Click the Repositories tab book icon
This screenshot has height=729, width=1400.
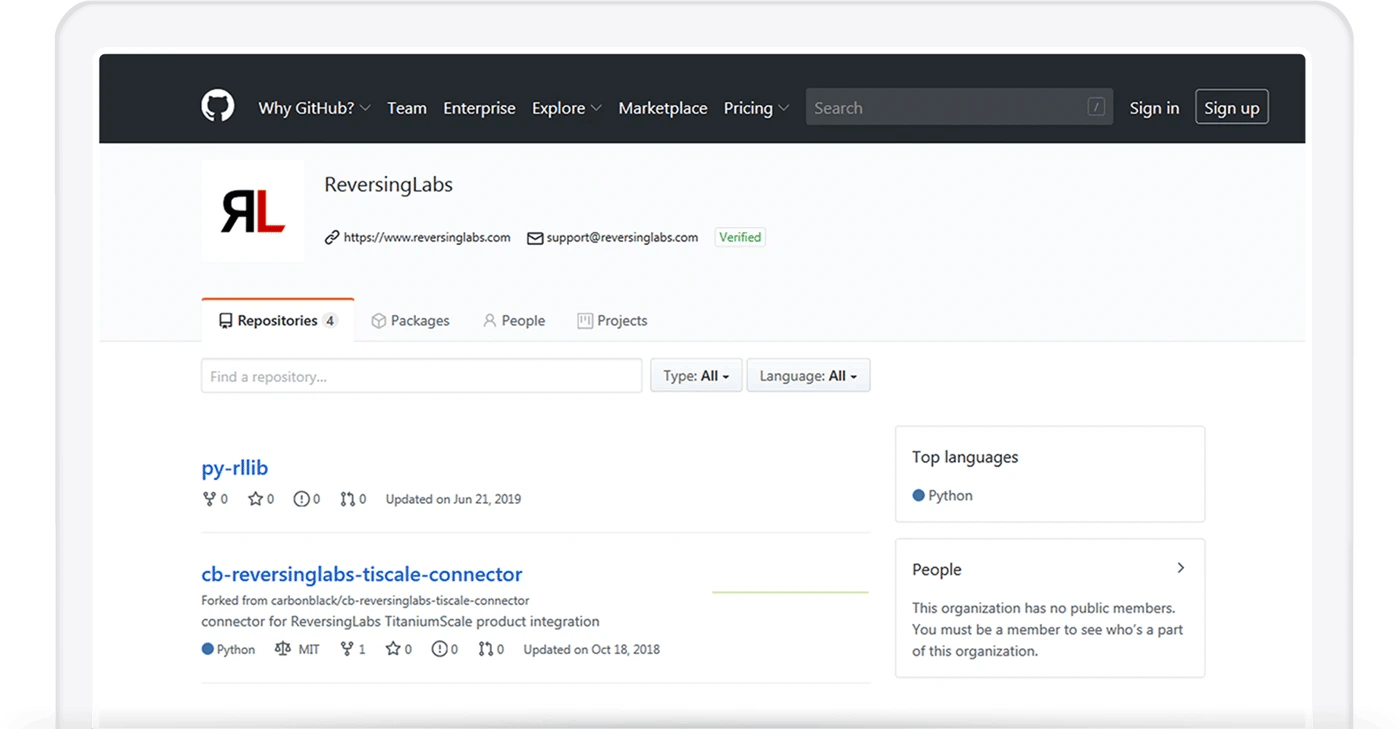[x=225, y=321]
